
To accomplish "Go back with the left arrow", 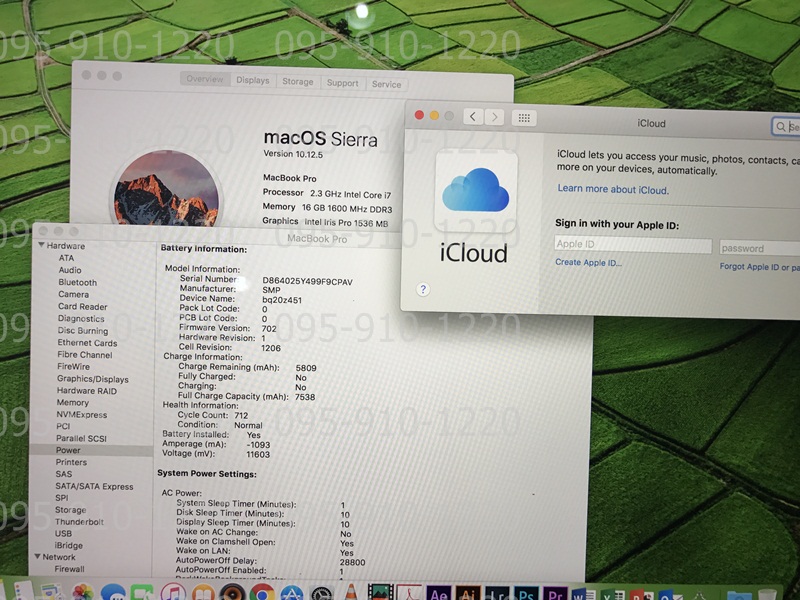I will [472, 118].
